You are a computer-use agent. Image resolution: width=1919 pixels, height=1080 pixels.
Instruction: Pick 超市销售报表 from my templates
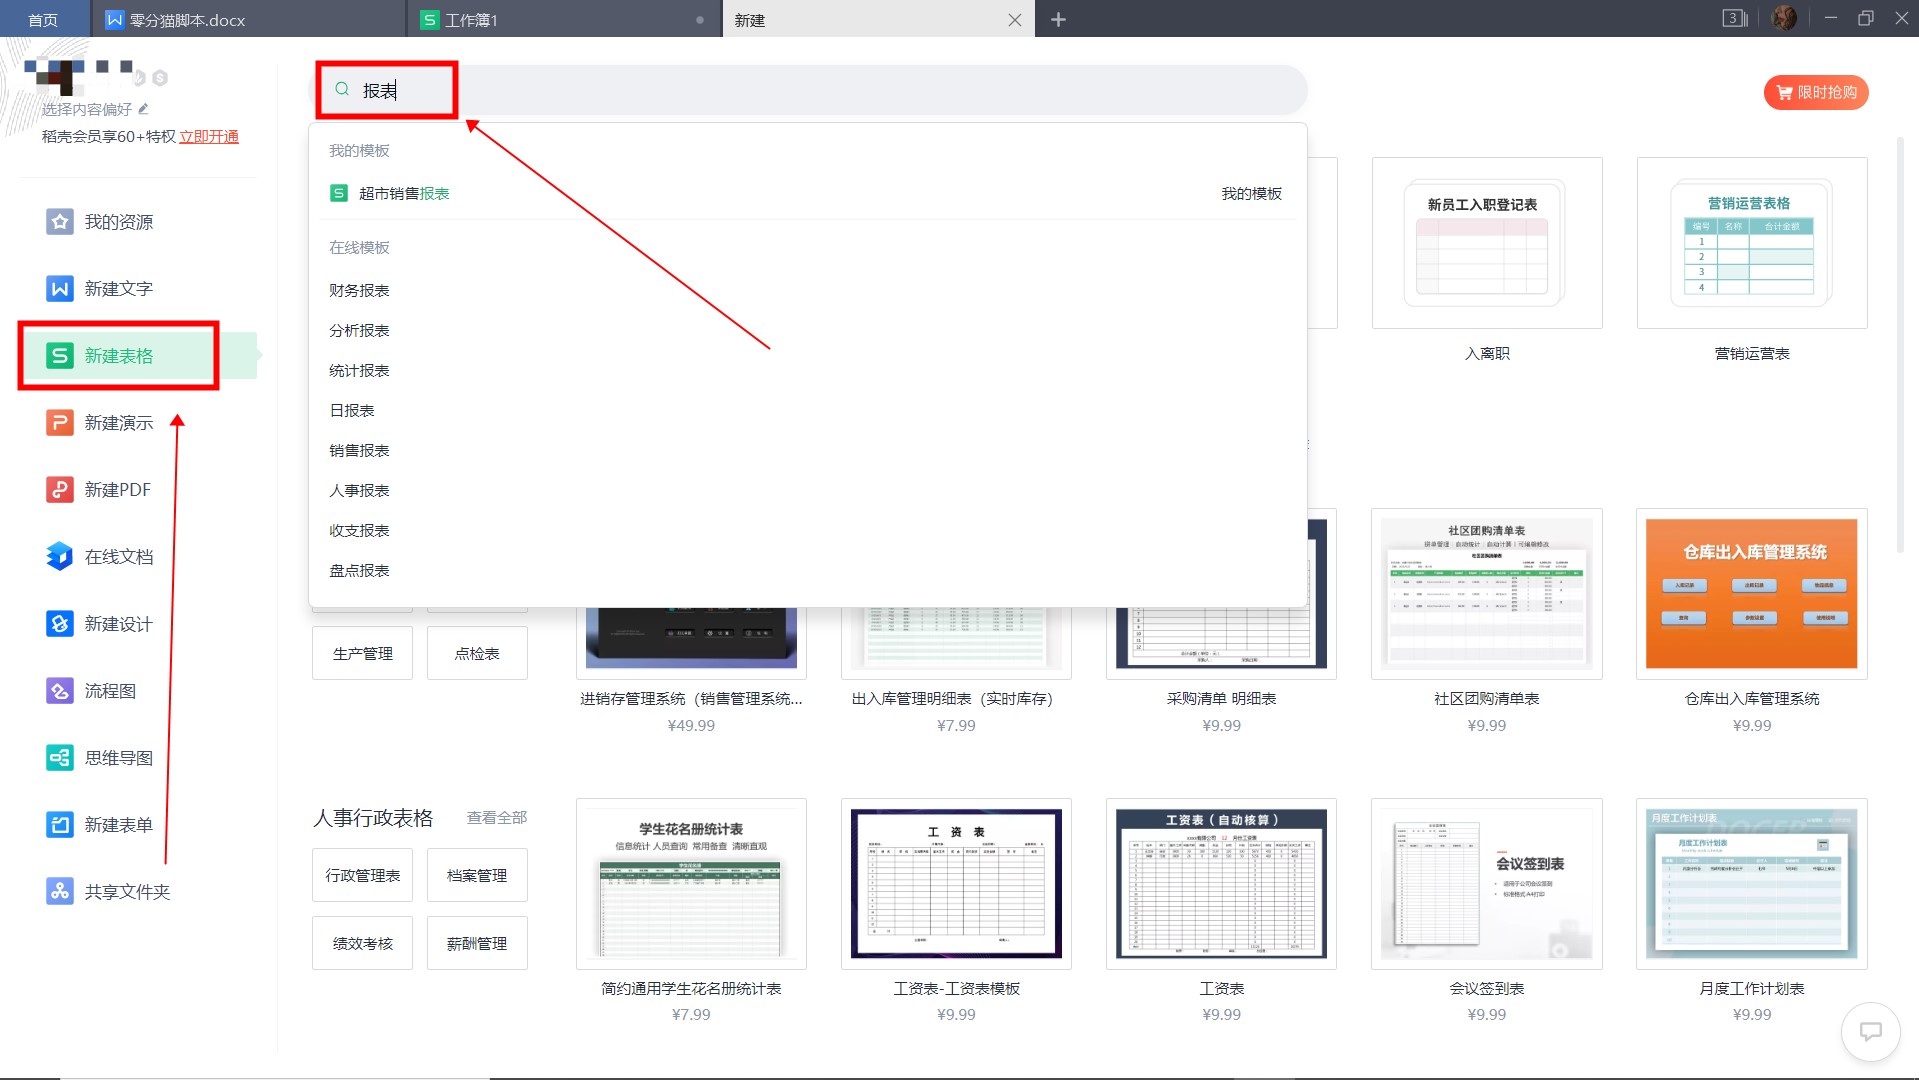pos(404,194)
